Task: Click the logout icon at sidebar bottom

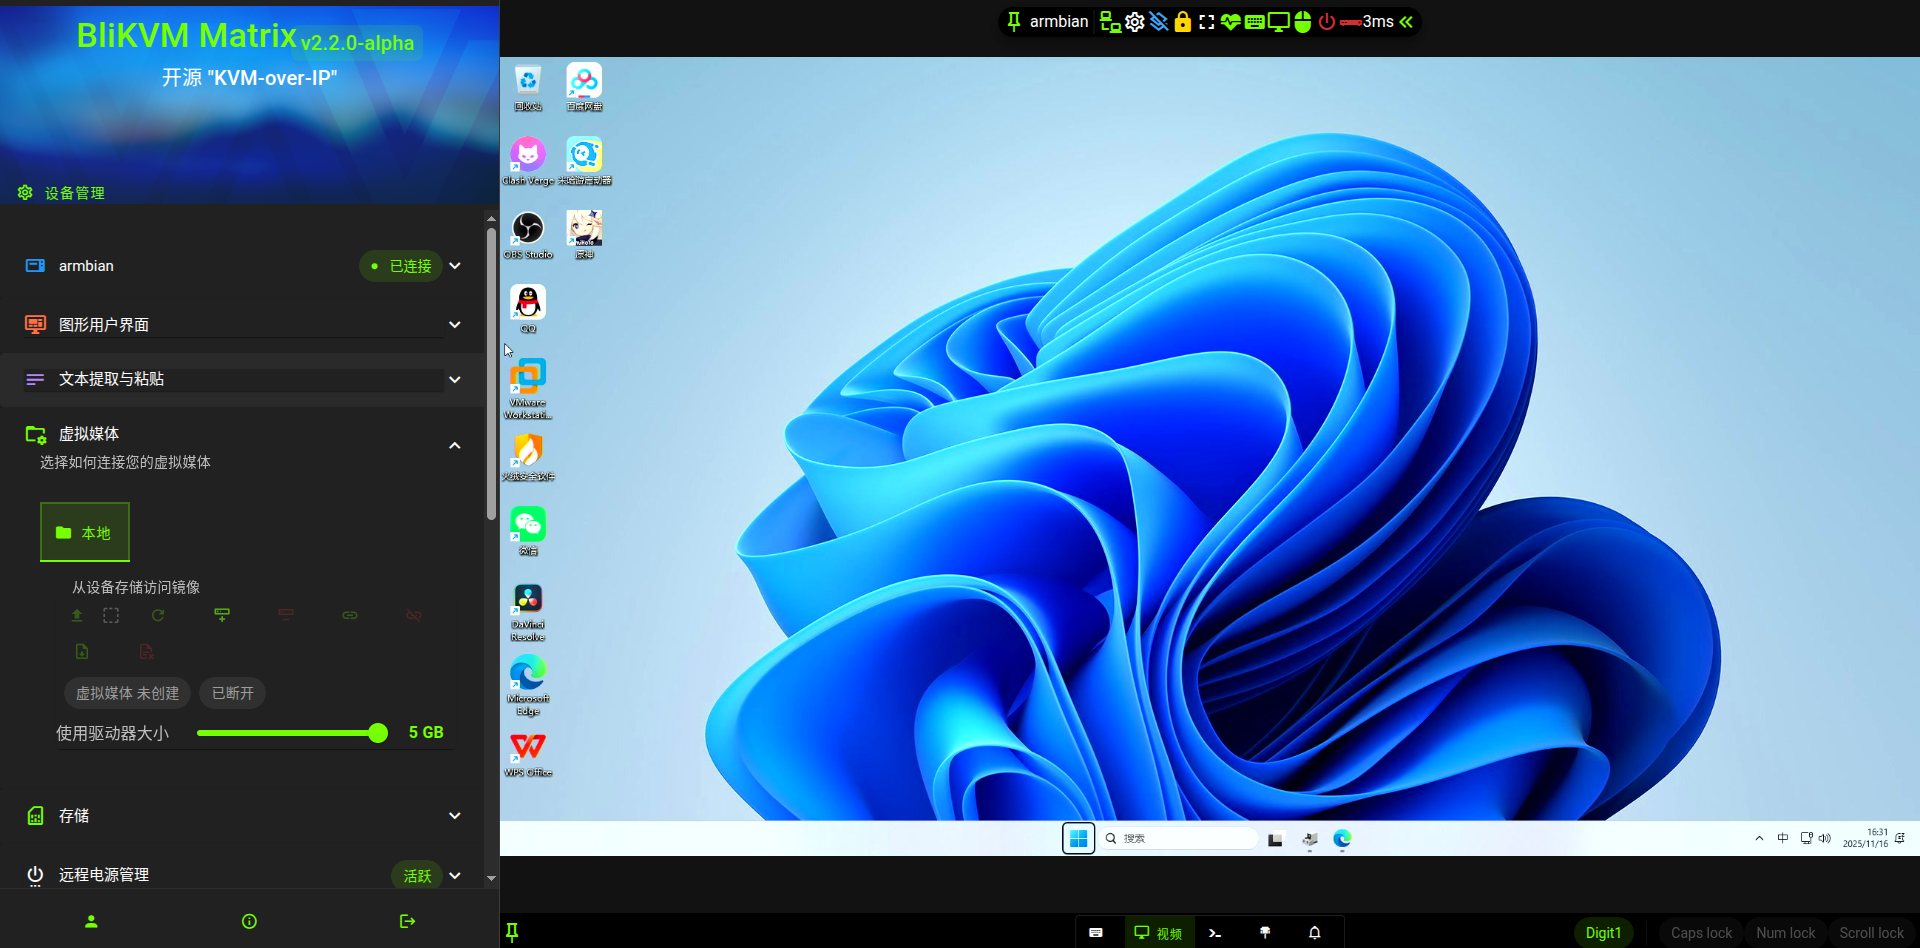Action: [x=407, y=921]
